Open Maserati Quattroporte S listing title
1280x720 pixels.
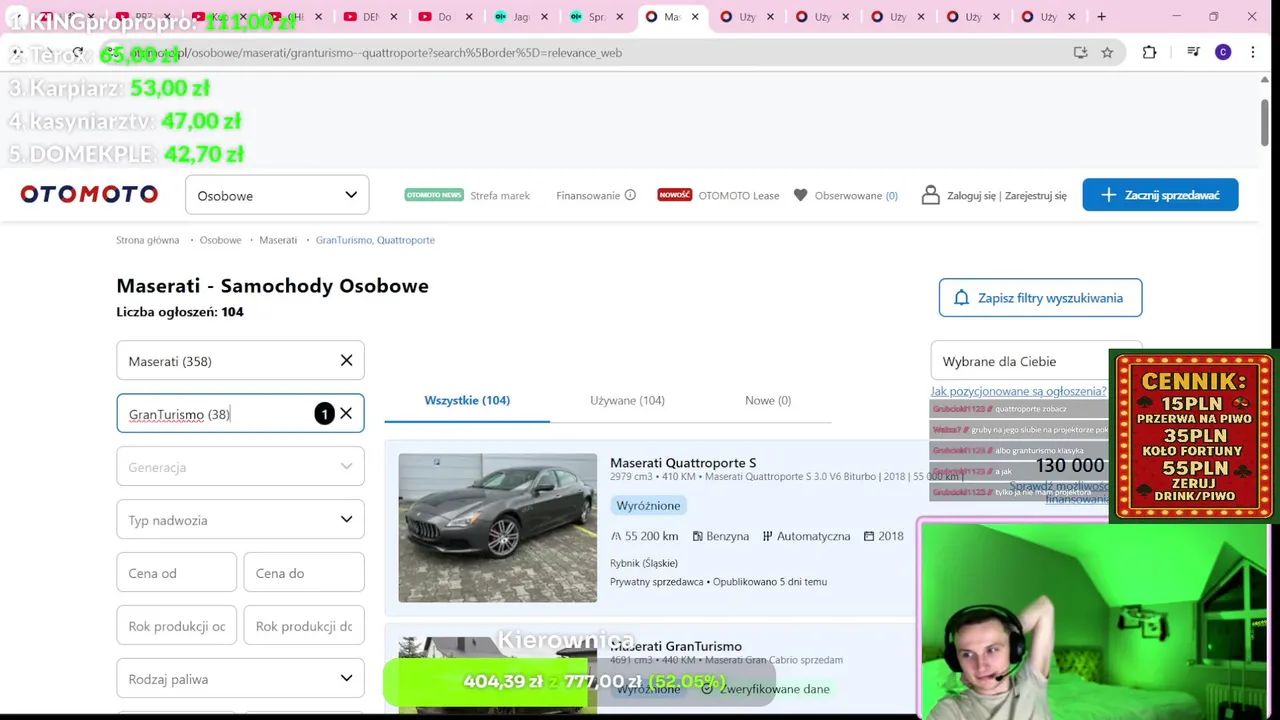click(683, 462)
